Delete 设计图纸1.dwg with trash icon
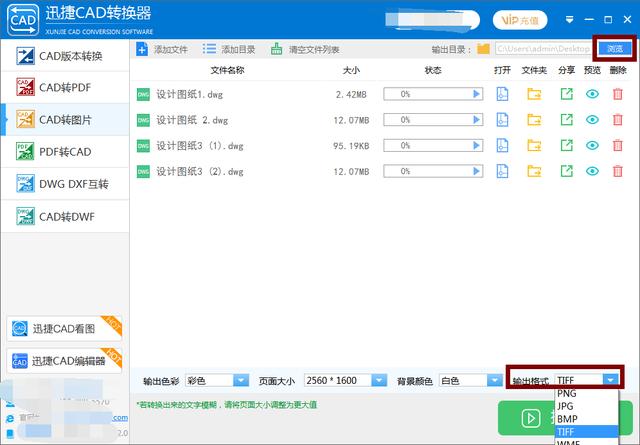This screenshot has width=640, height=445. [618, 94]
